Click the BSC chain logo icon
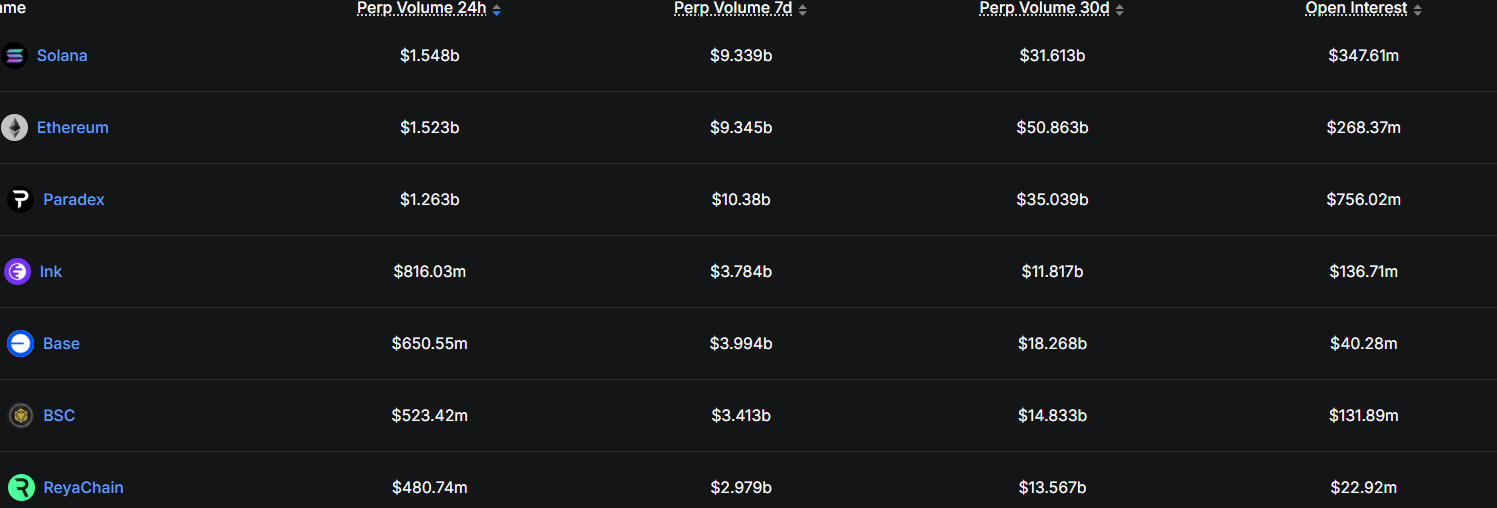The width and height of the screenshot is (1497, 508). click(x=20, y=416)
